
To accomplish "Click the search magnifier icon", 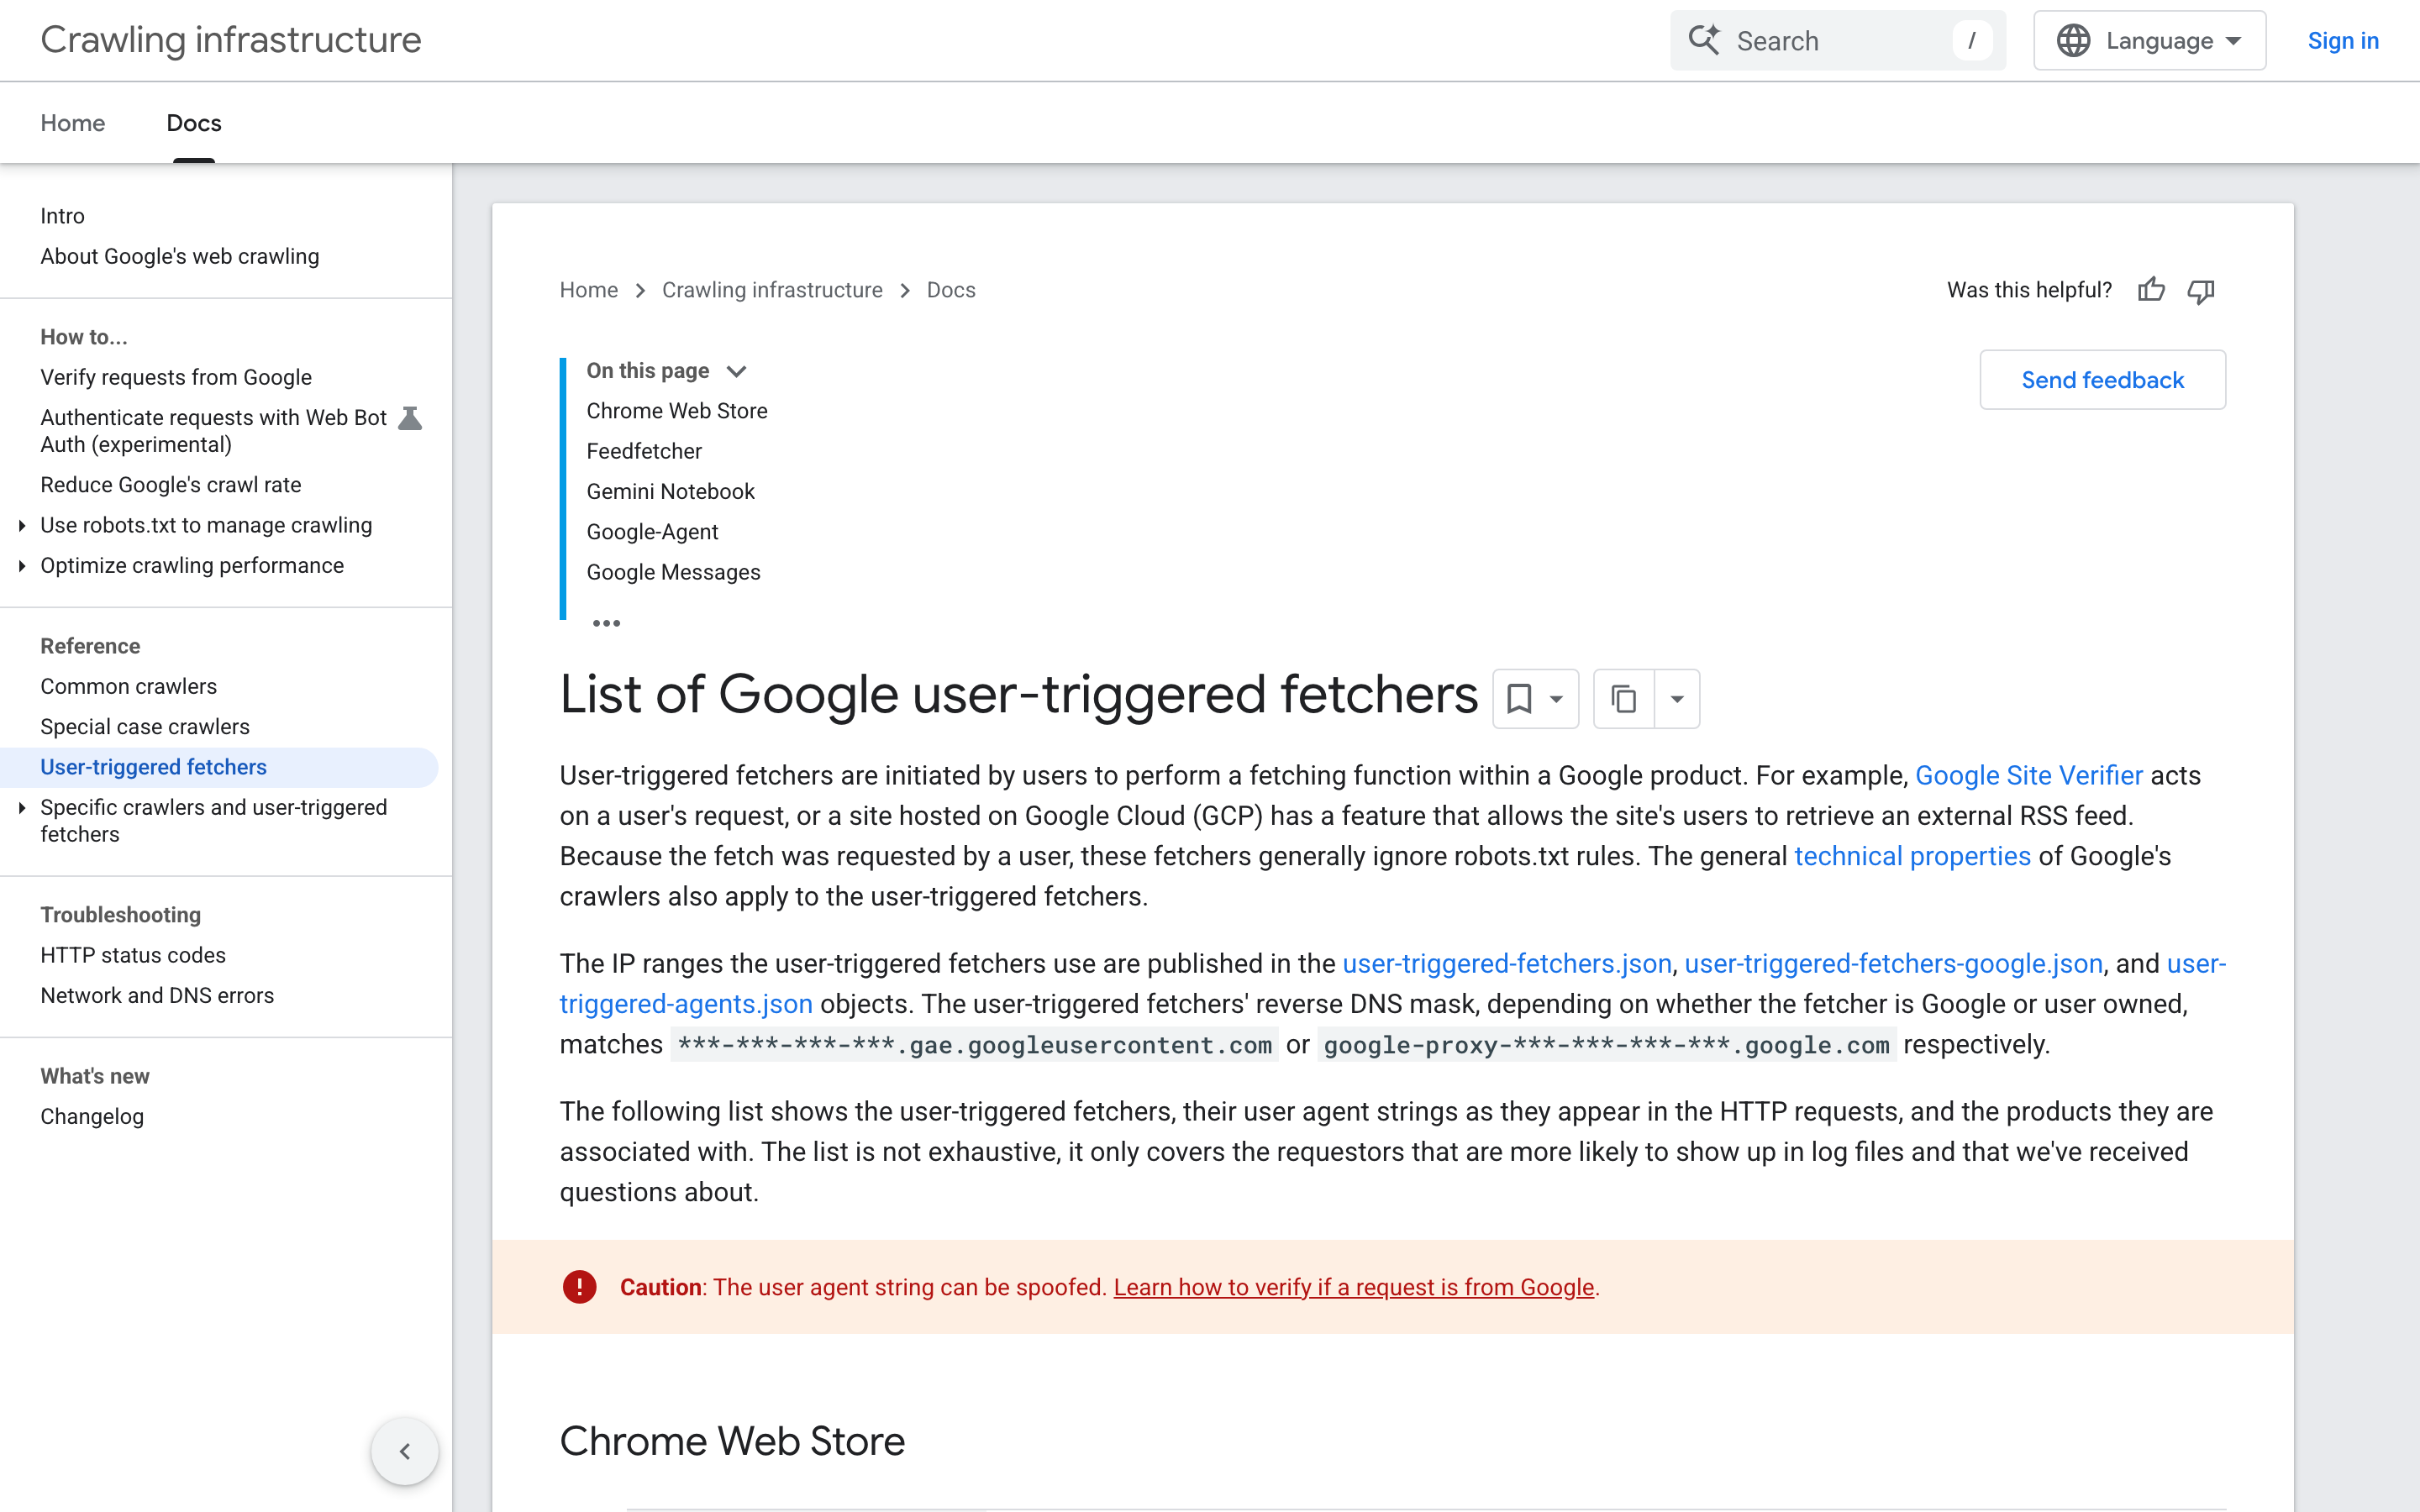I will (1704, 40).
